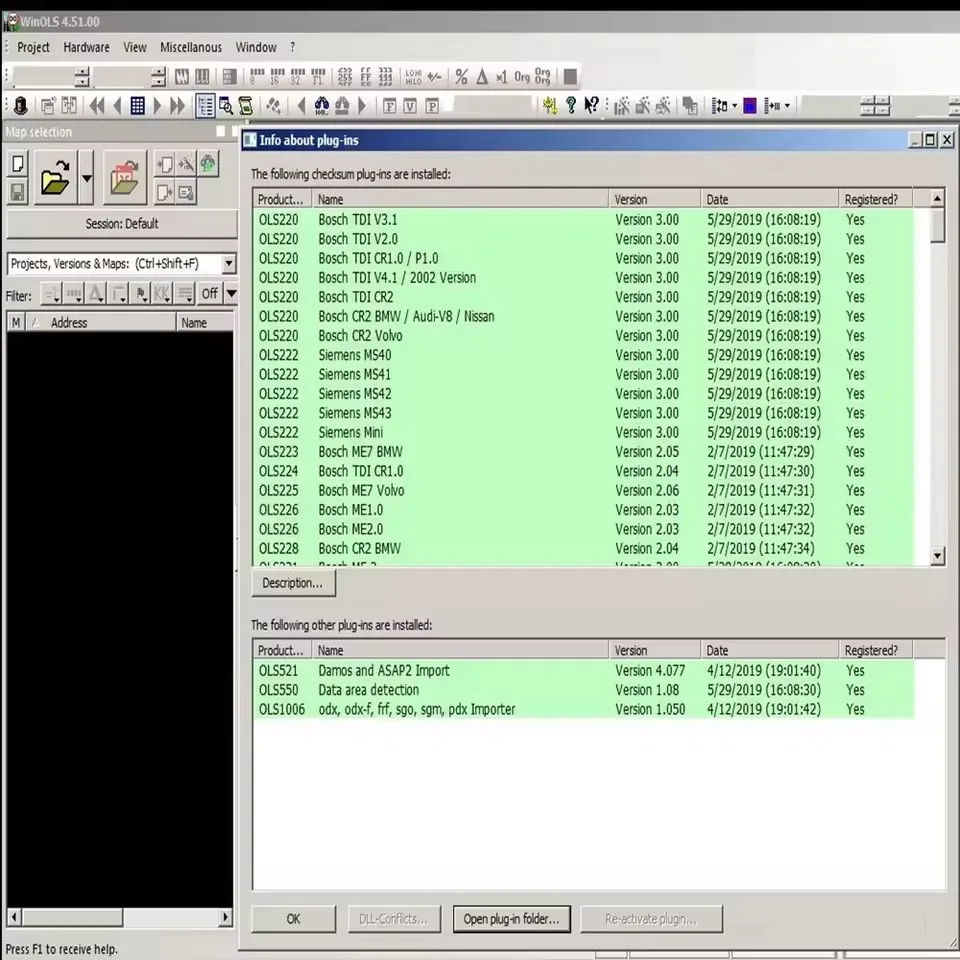Open the Hardware menu
960x960 pixels.
tap(86, 47)
